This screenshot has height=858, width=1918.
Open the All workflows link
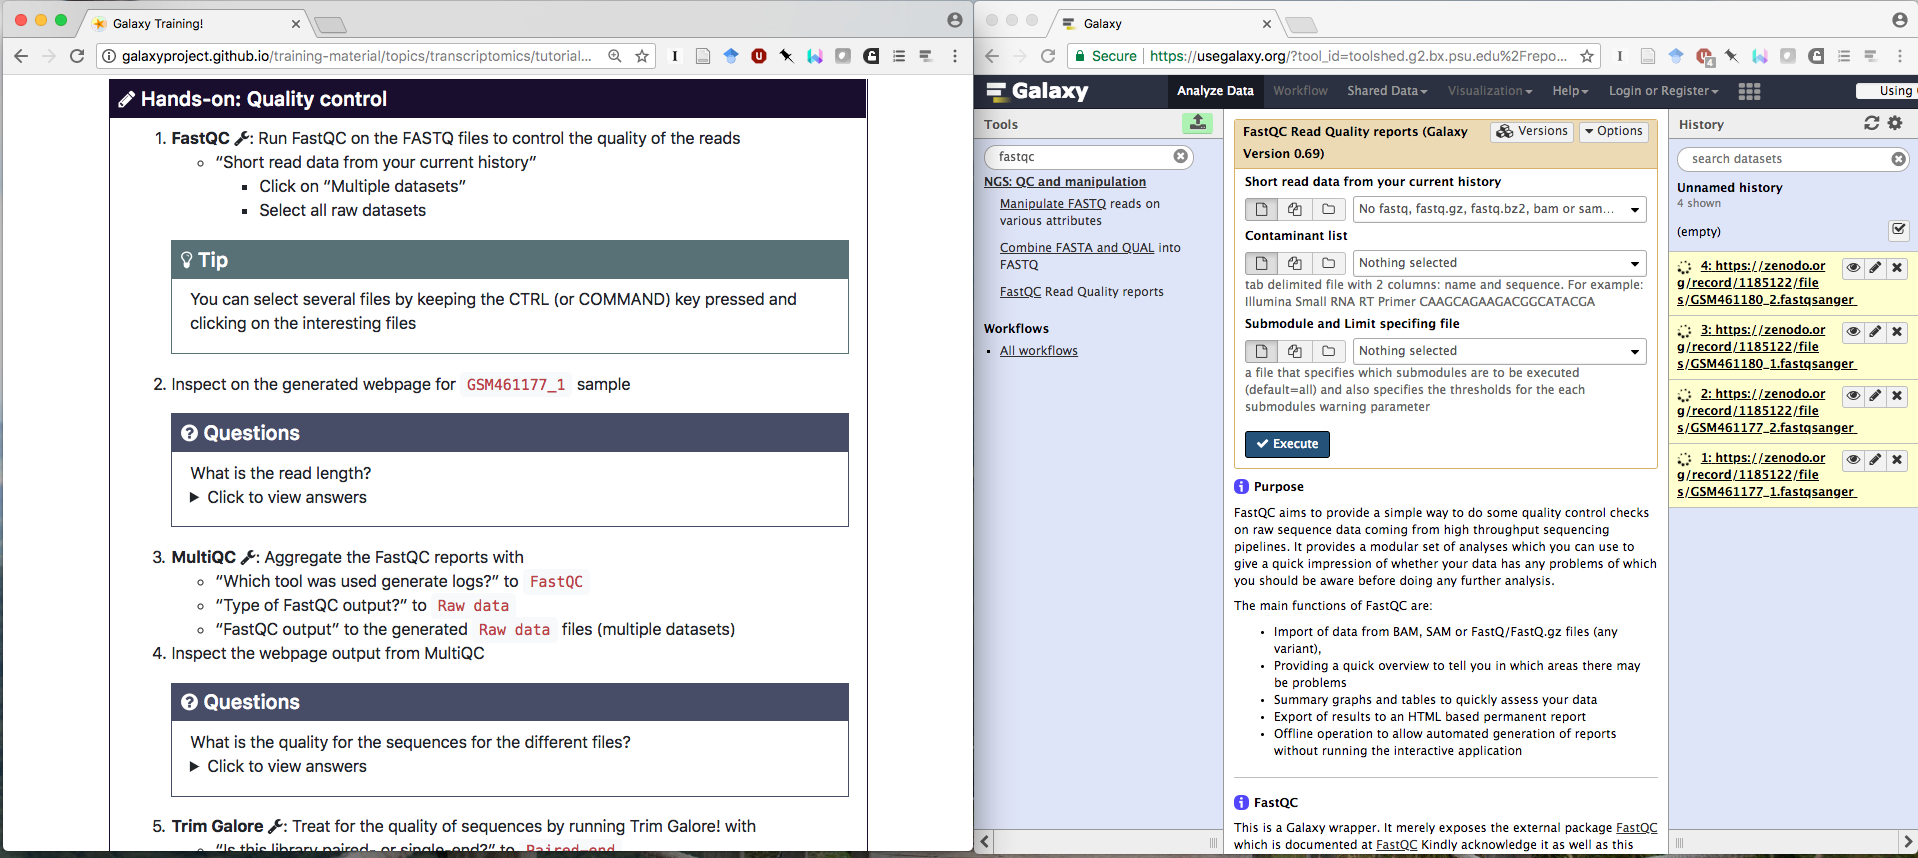pyautogui.click(x=1038, y=351)
